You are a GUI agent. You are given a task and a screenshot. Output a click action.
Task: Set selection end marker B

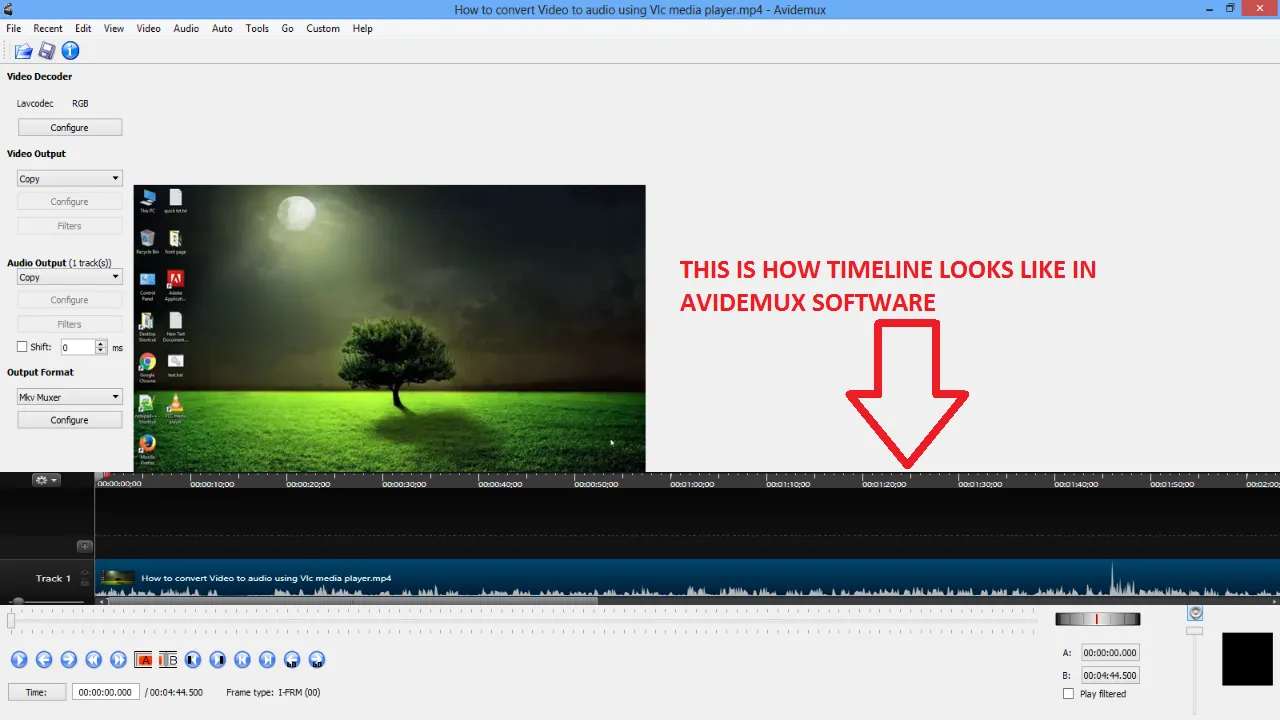tap(168, 659)
